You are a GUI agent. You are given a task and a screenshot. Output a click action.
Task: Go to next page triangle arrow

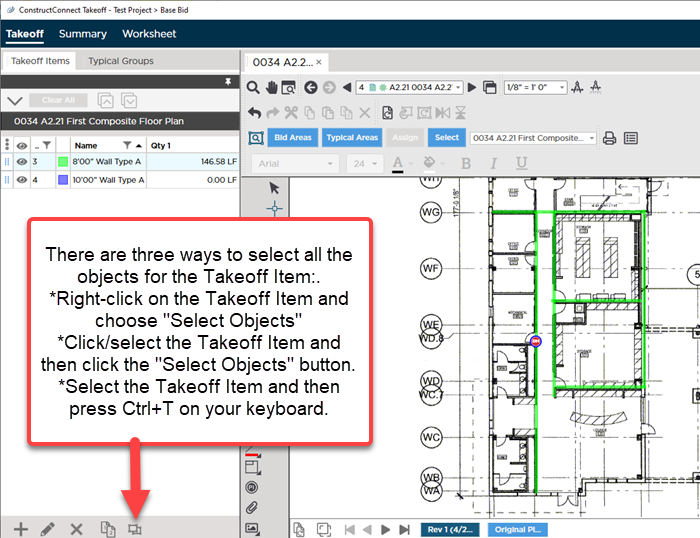coord(472,88)
